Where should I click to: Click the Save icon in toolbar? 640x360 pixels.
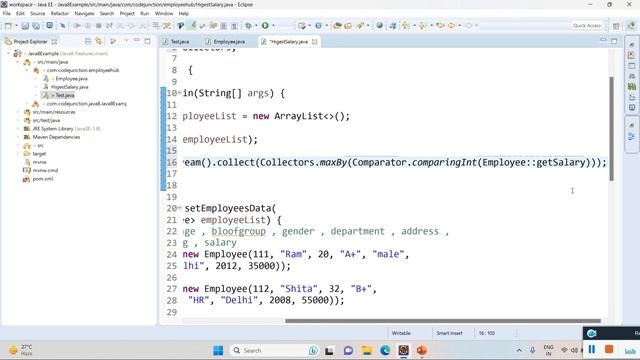pos(25,25)
